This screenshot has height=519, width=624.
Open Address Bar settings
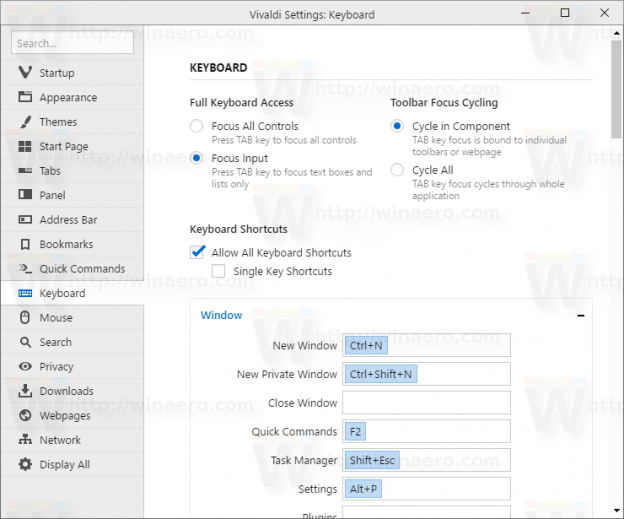(72, 219)
